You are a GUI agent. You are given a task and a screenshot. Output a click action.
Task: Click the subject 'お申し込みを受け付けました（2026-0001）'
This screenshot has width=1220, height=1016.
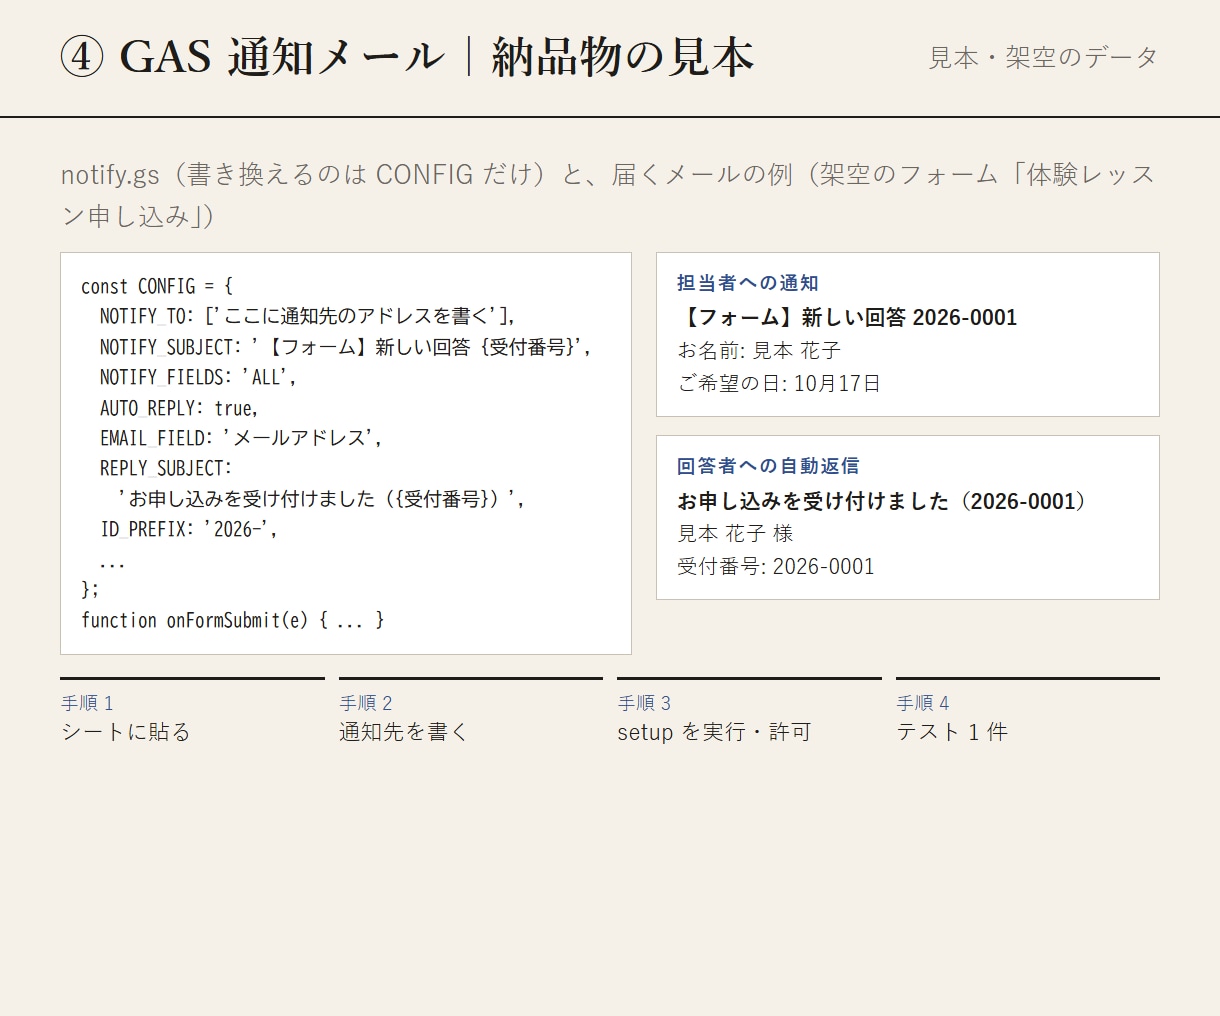click(882, 501)
